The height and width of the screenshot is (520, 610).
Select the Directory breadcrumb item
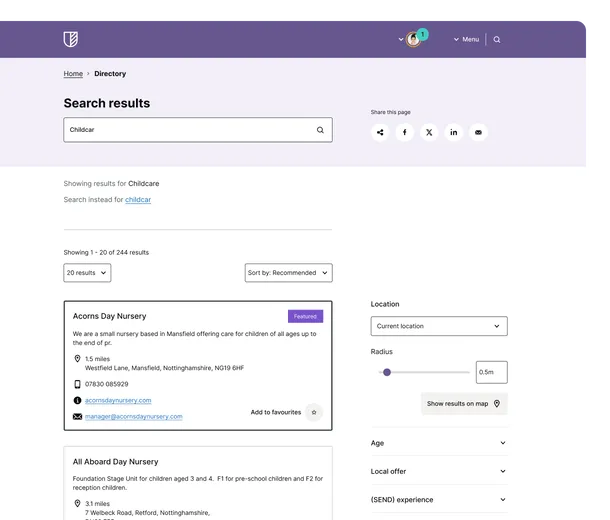pos(110,74)
